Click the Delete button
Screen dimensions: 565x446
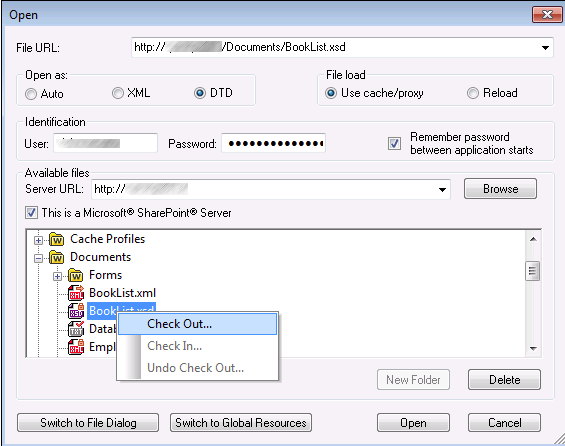click(x=504, y=380)
